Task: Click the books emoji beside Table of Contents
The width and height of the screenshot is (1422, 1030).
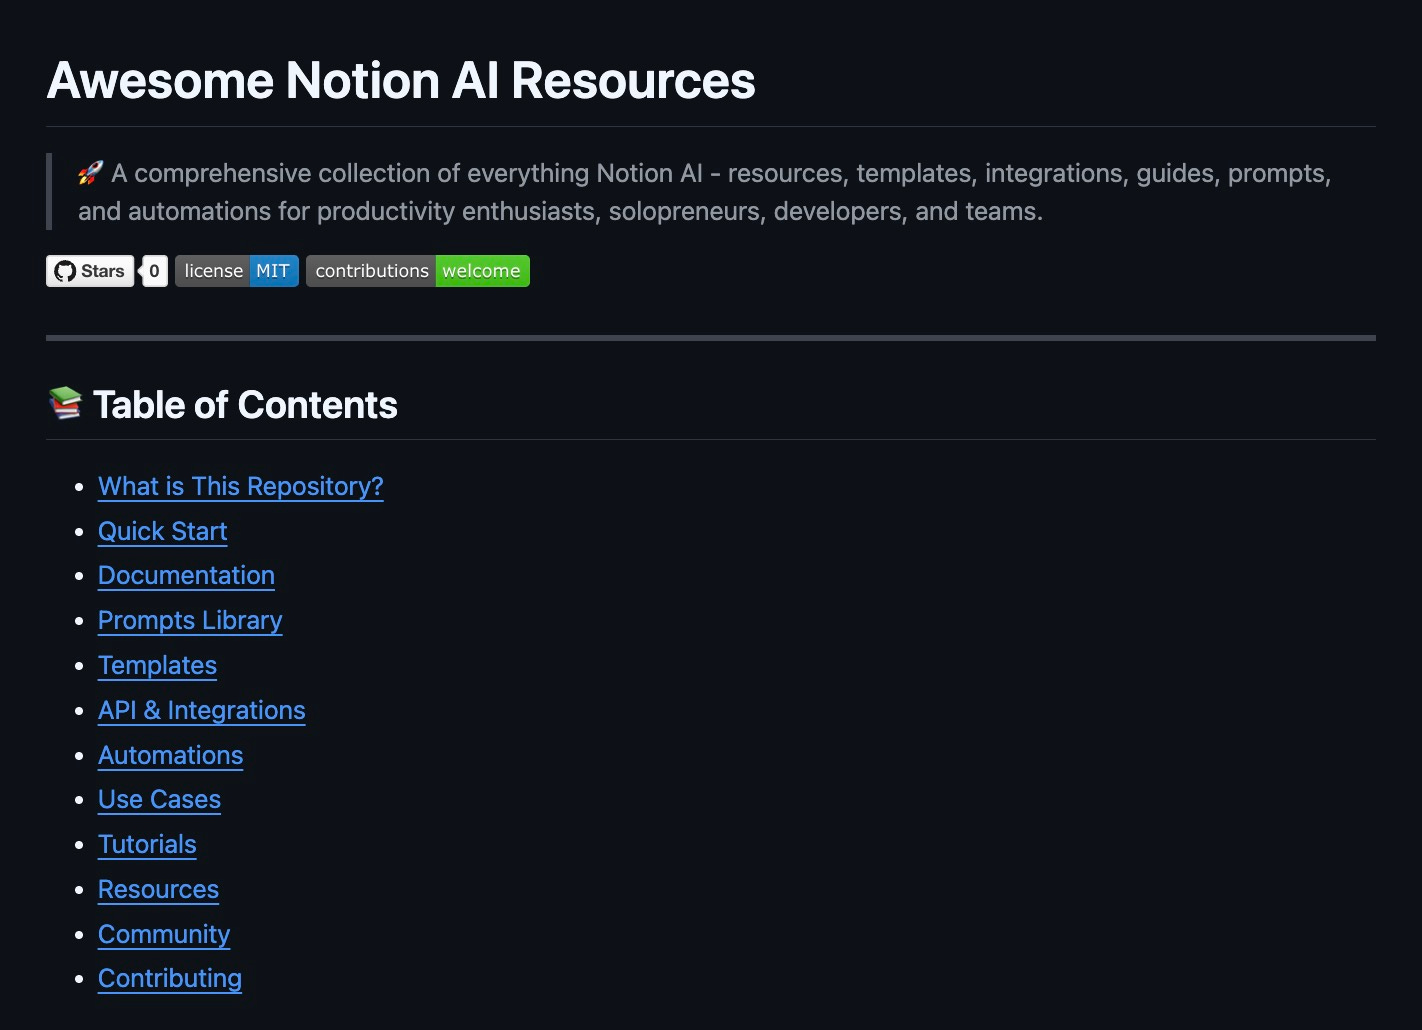Action: [x=65, y=404]
